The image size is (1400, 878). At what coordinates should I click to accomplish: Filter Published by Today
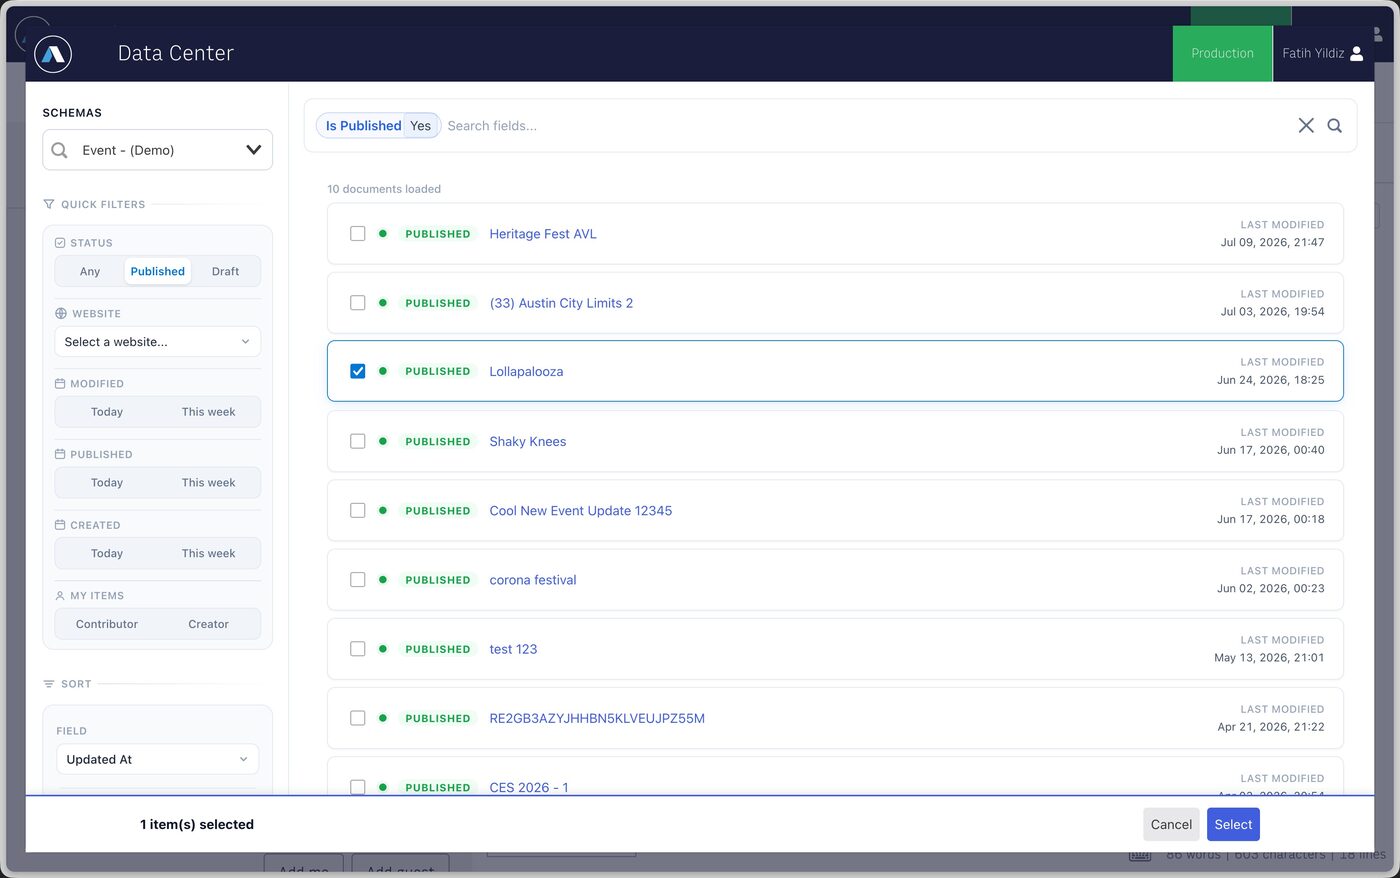click(107, 482)
